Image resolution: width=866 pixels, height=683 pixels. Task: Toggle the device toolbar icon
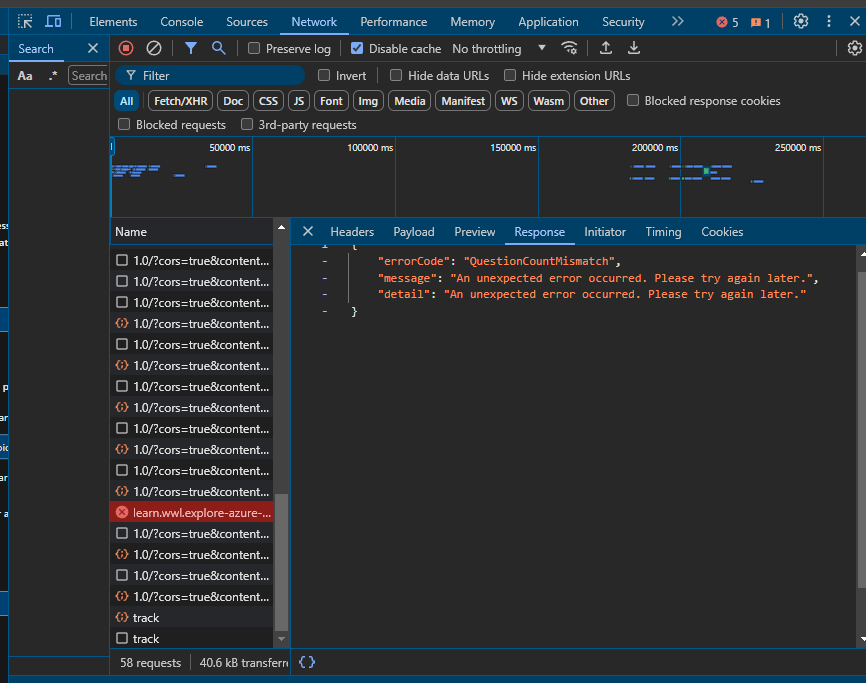coord(53,22)
